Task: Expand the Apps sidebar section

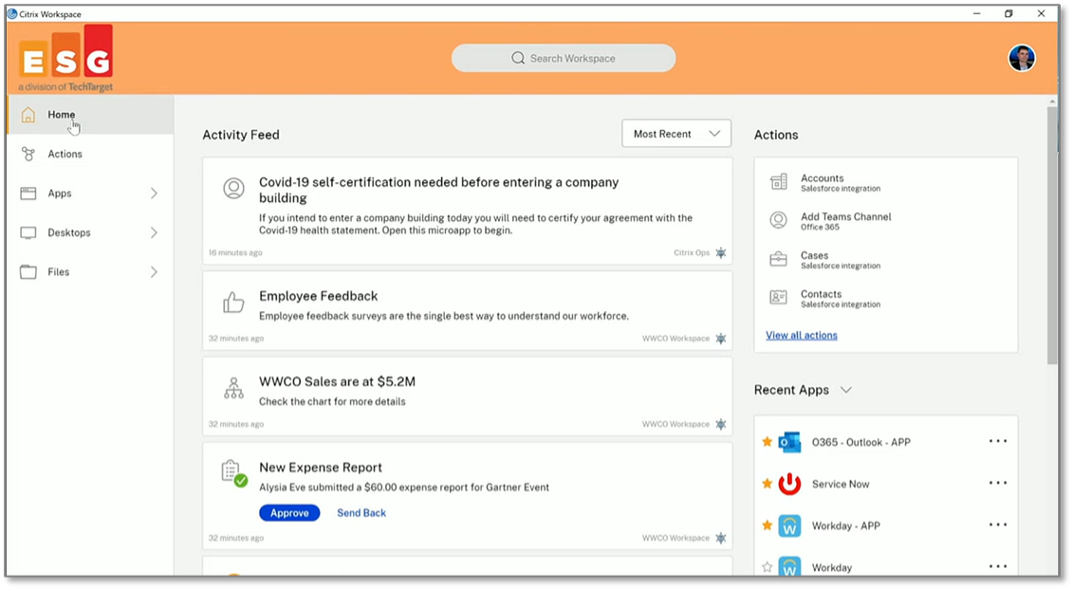Action: (x=153, y=193)
